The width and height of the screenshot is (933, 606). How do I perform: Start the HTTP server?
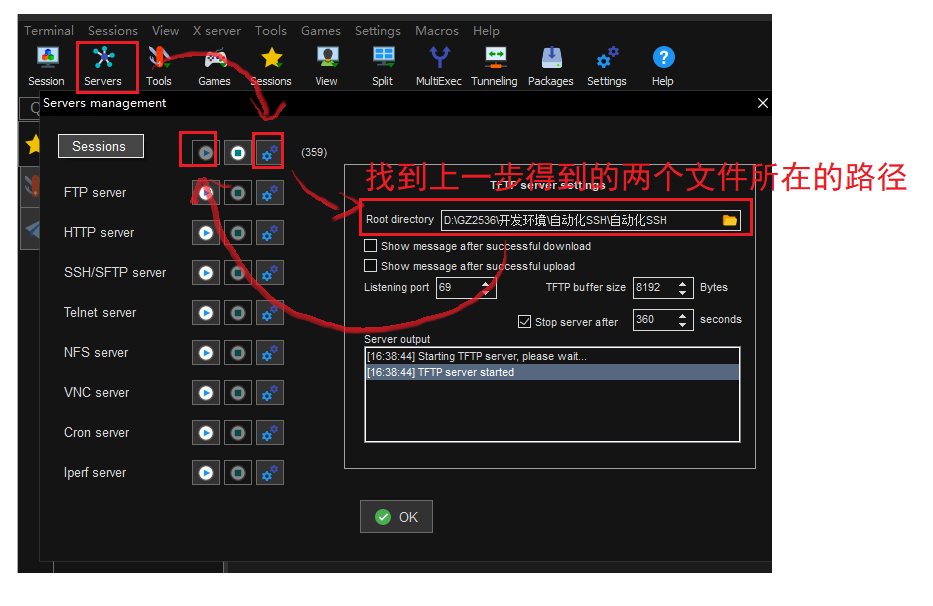coord(206,233)
